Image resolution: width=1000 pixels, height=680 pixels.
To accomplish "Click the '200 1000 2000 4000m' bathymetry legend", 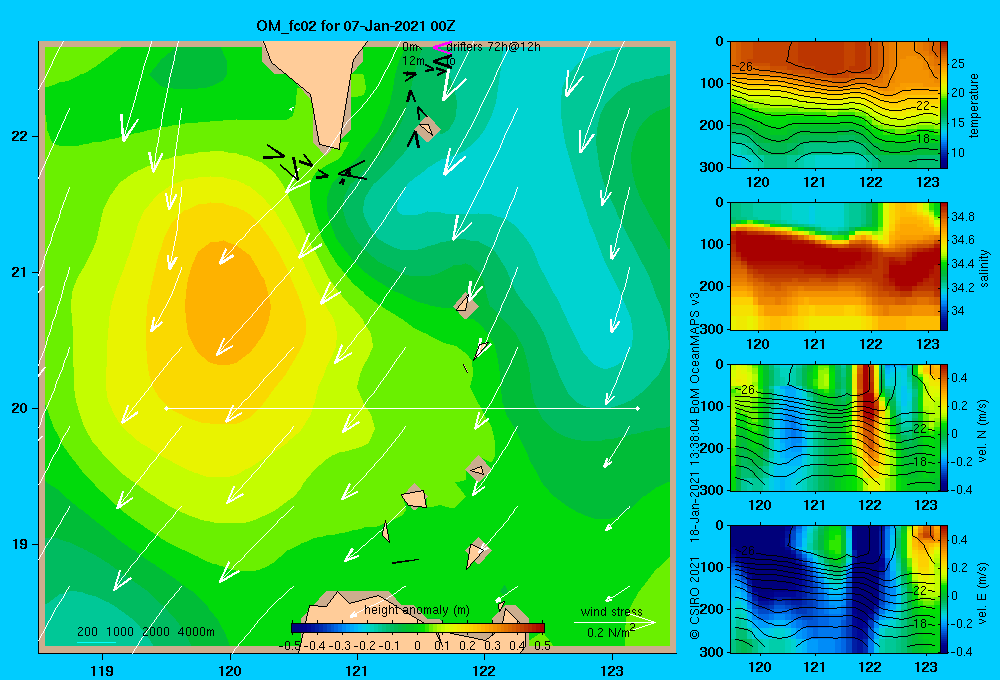I will tap(146, 632).
